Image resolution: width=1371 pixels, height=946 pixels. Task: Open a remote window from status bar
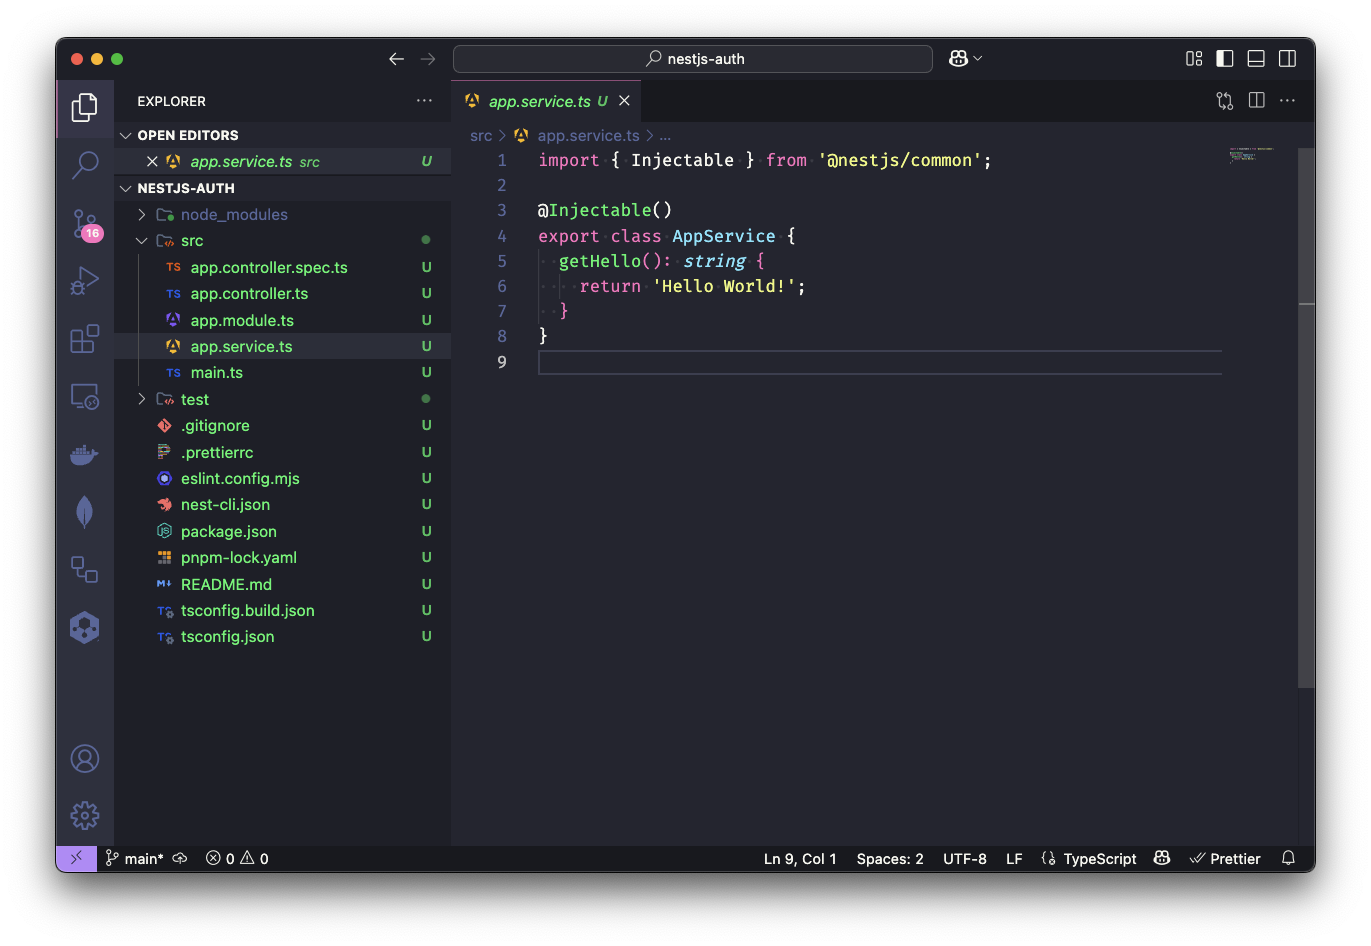point(76,858)
